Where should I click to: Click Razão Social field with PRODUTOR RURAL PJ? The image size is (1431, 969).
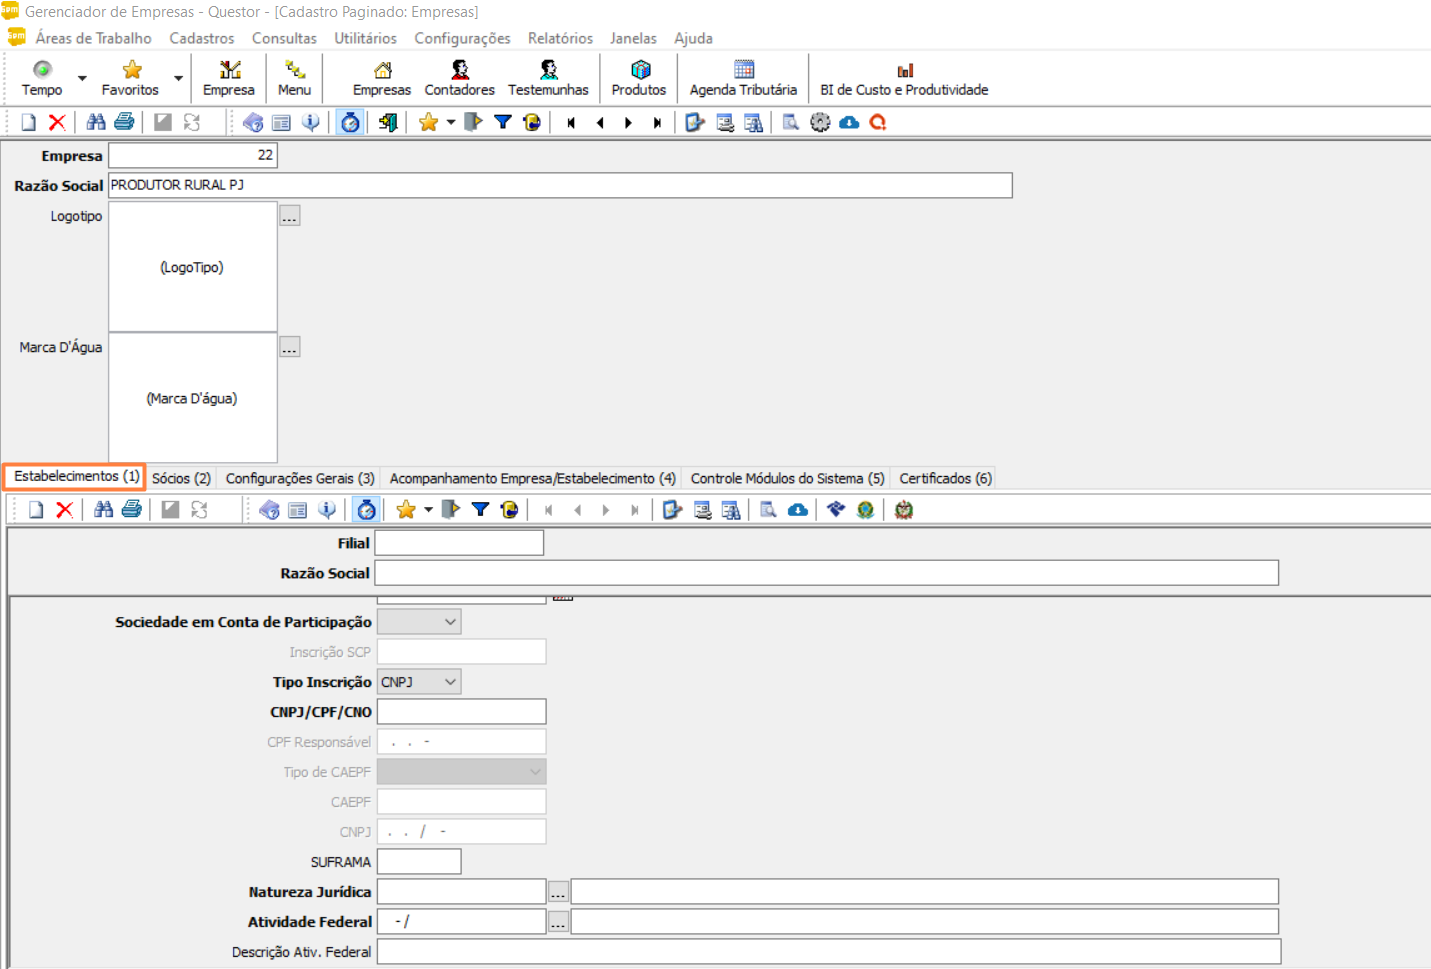[x=560, y=185]
